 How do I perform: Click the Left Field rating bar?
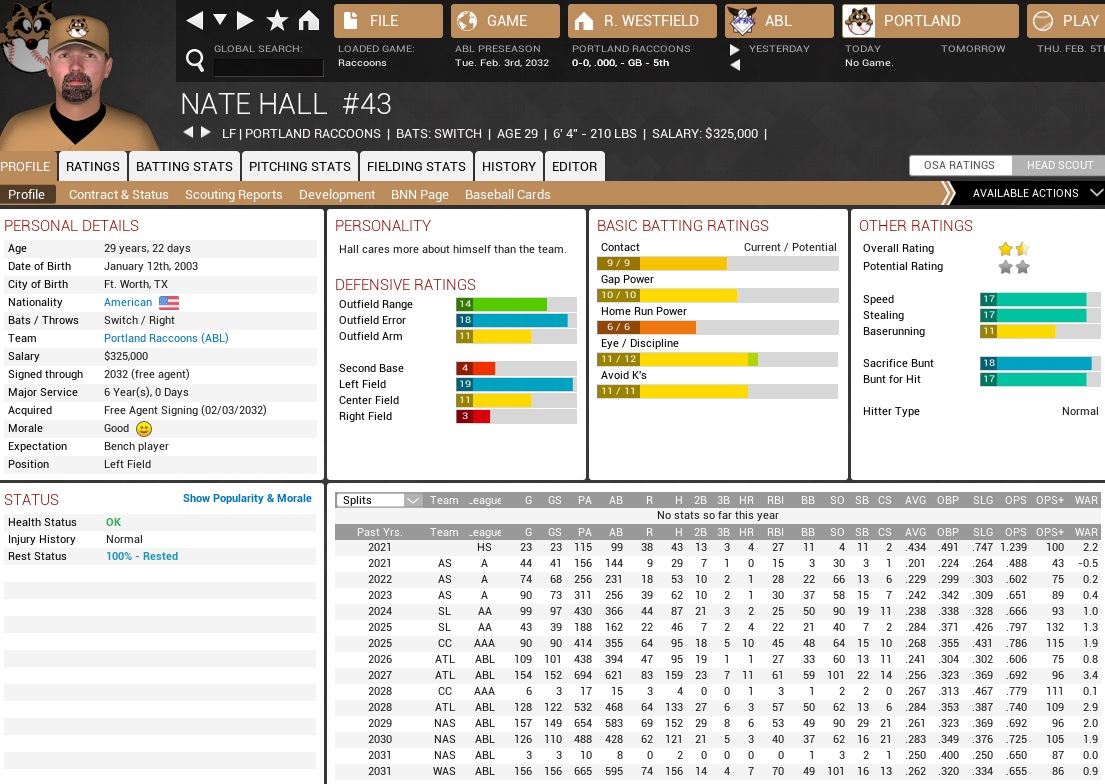516,384
